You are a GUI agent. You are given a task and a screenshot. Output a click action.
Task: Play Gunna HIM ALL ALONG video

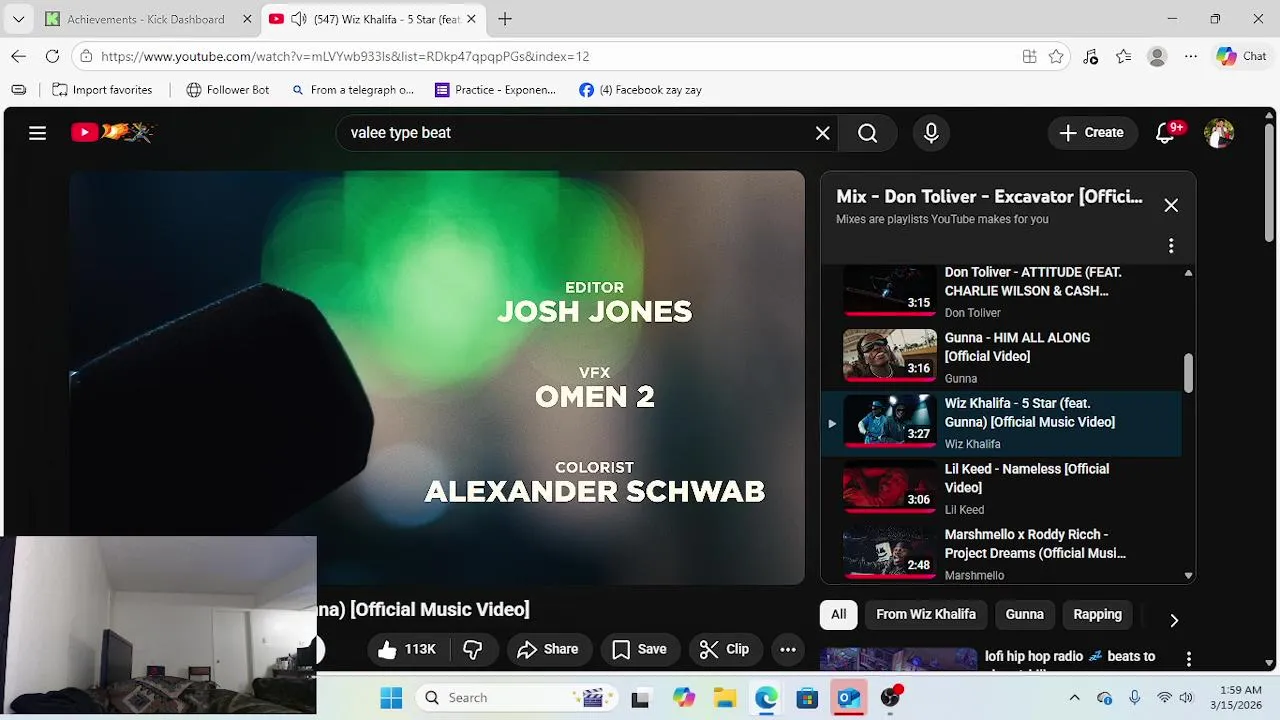pos(1000,356)
